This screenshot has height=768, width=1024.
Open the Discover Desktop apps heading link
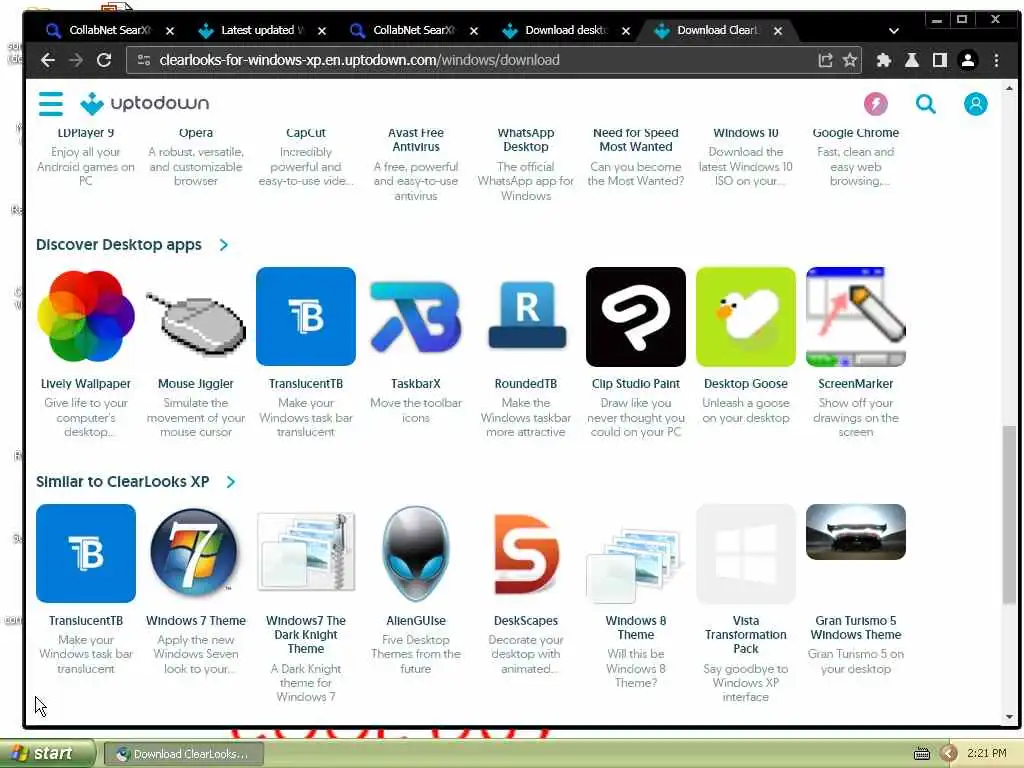(x=119, y=245)
